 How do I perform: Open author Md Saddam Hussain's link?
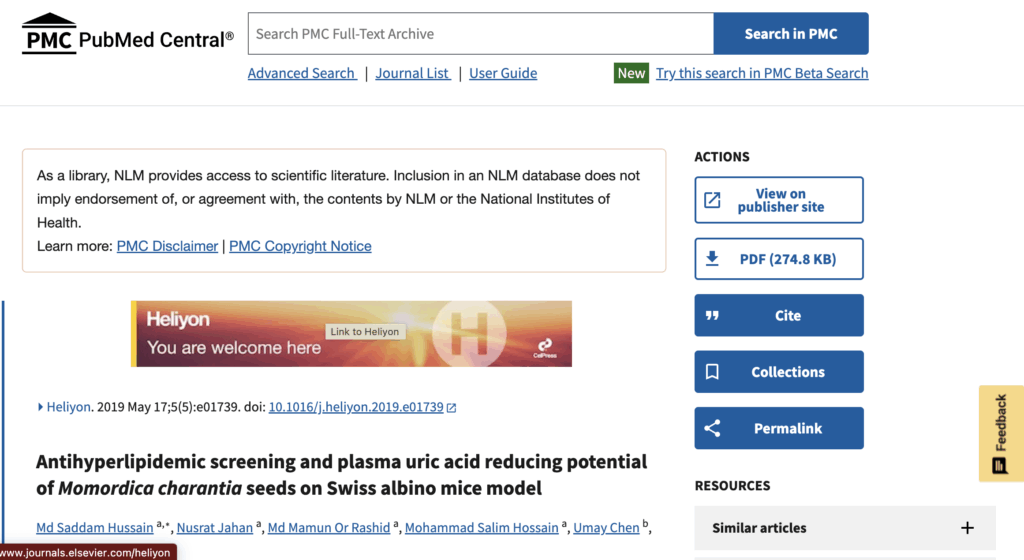point(95,528)
